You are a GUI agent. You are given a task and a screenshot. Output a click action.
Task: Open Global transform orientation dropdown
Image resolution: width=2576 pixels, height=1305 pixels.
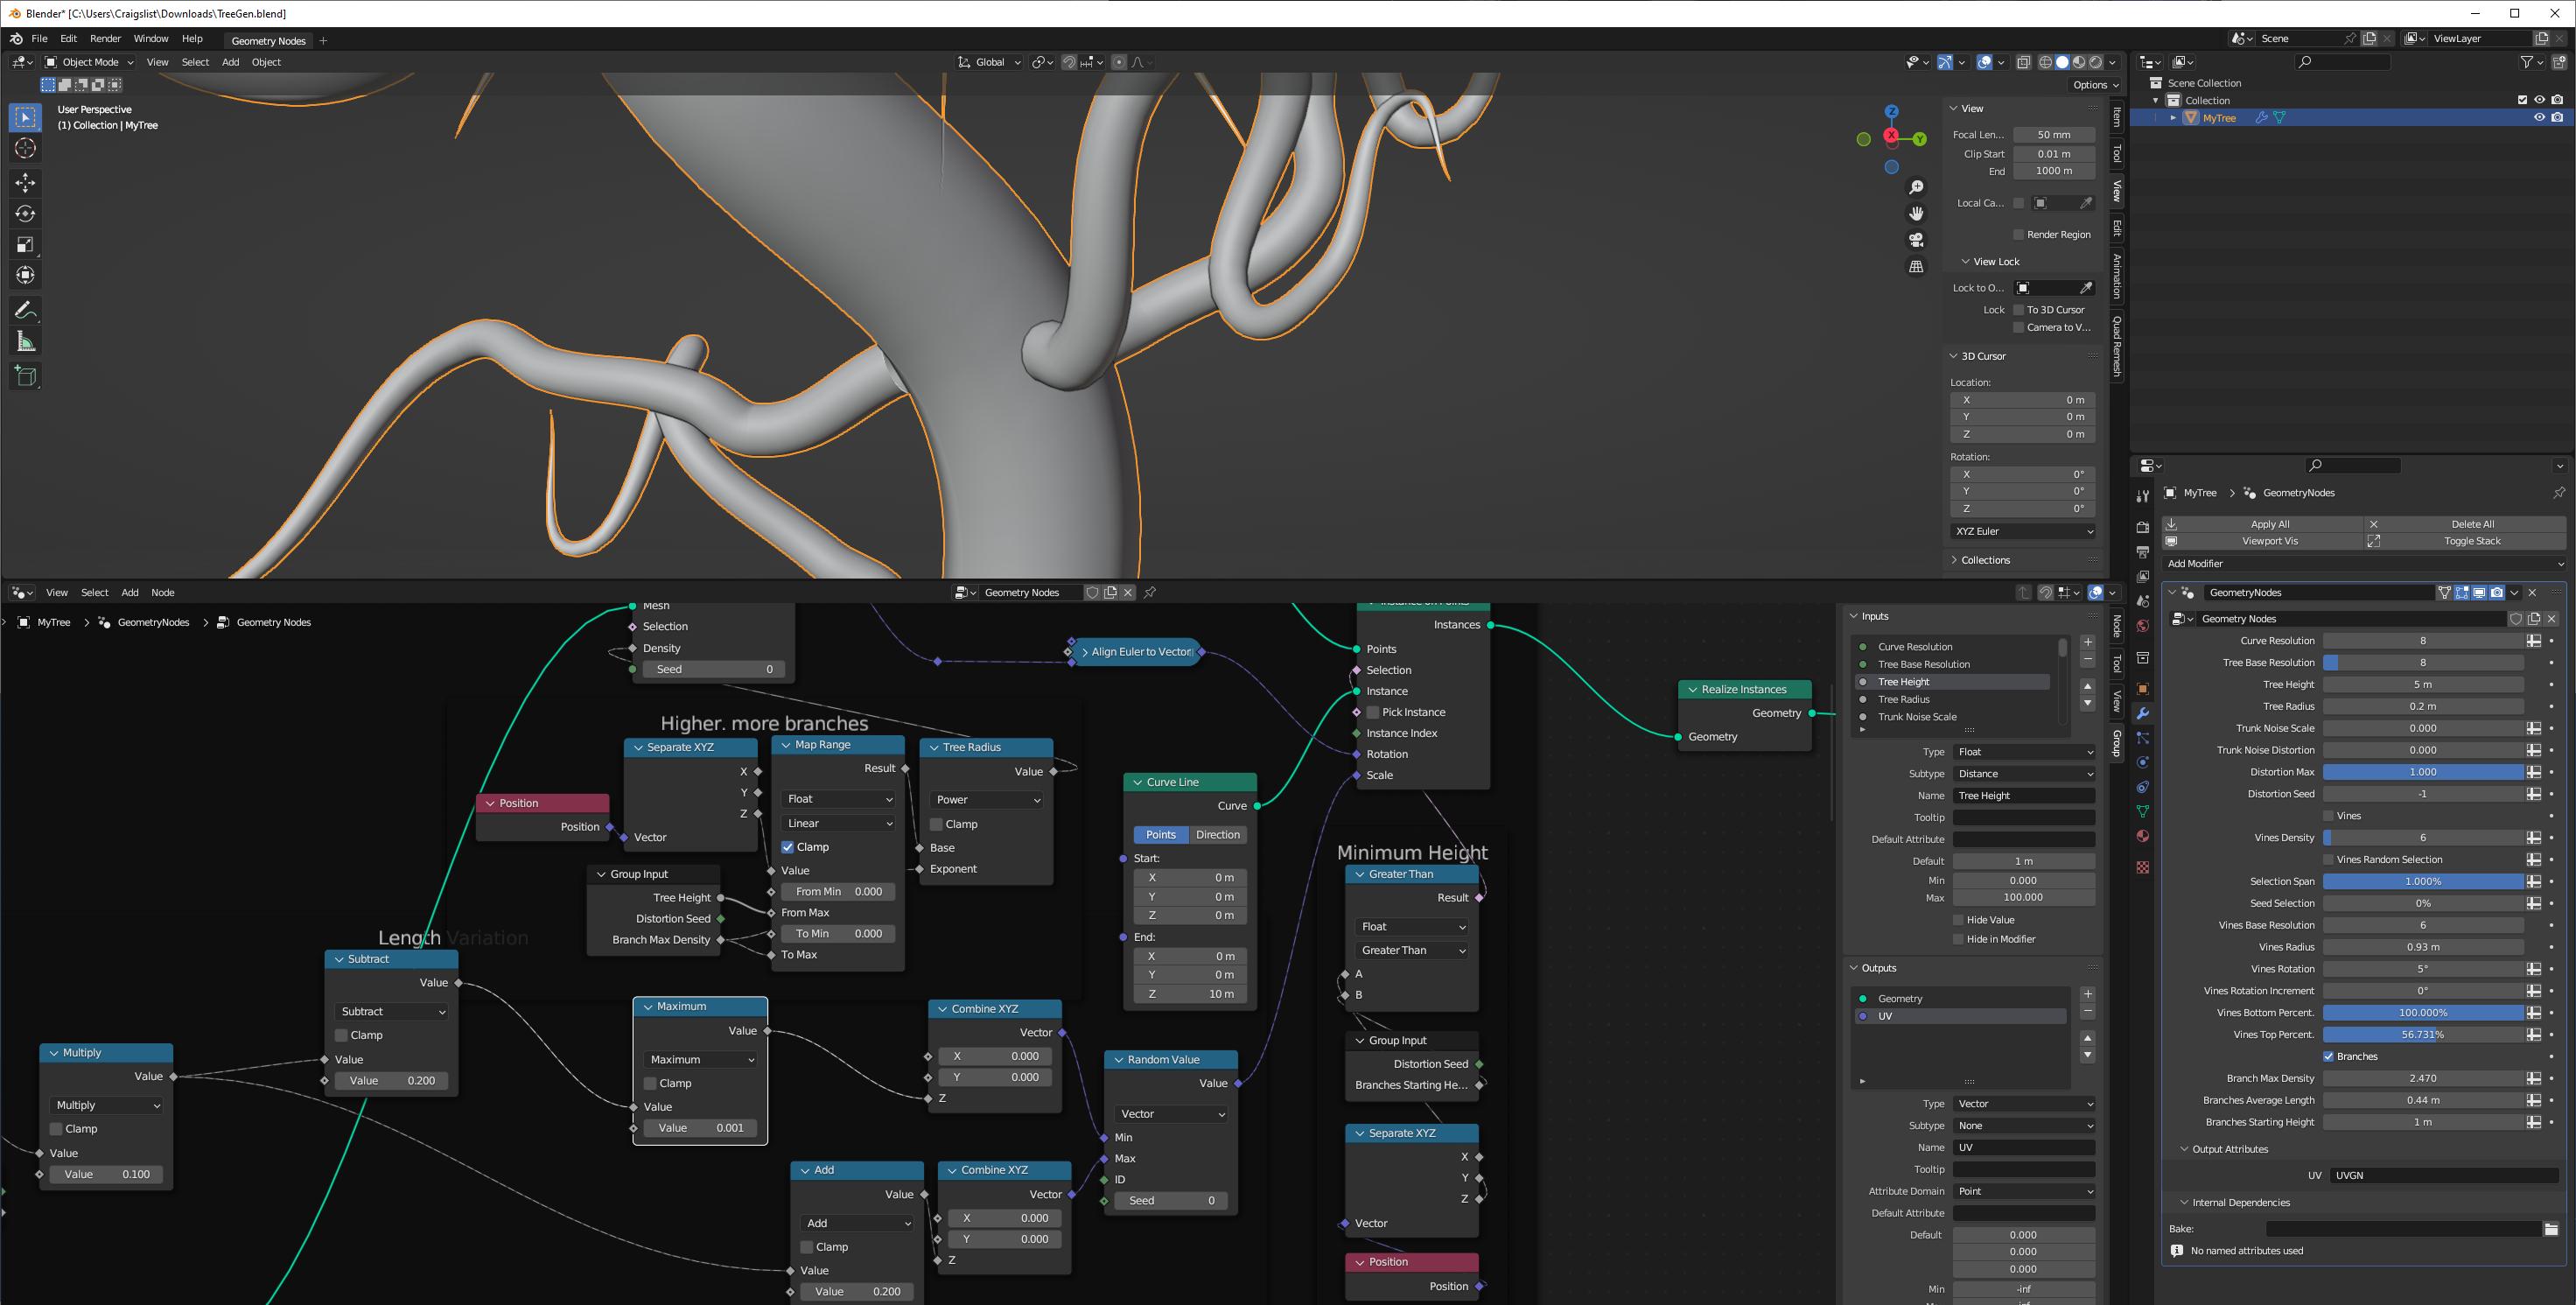pyautogui.click(x=989, y=62)
